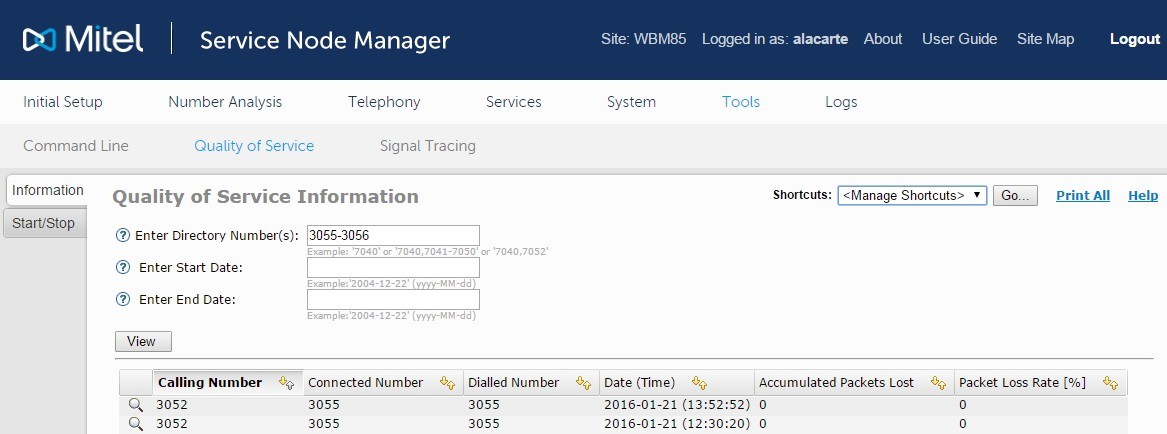
Task: Click the Date (Time) column header
Action: click(677, 383)
